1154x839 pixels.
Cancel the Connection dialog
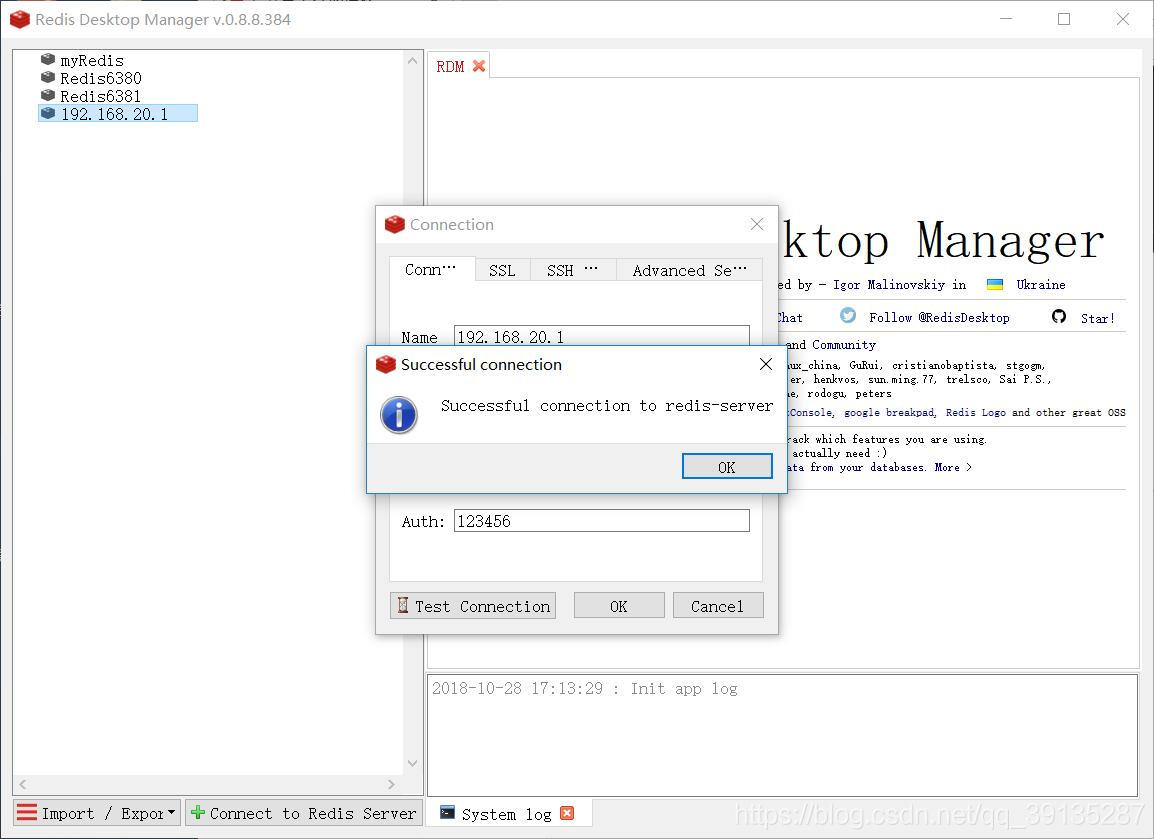click(x=718, y=606)
